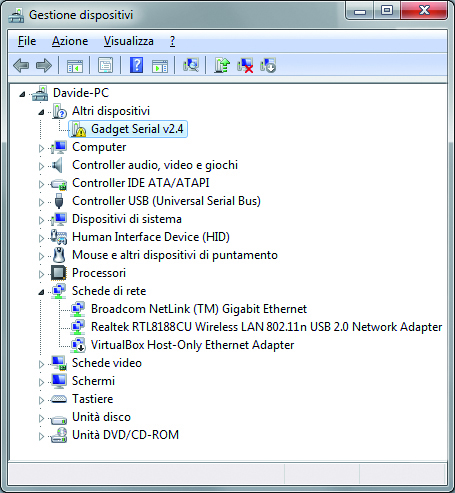Collapse the Altri dispositivi branch
Image resolution: width=455 pixels, height=493 pixels.
click(41, 112)
